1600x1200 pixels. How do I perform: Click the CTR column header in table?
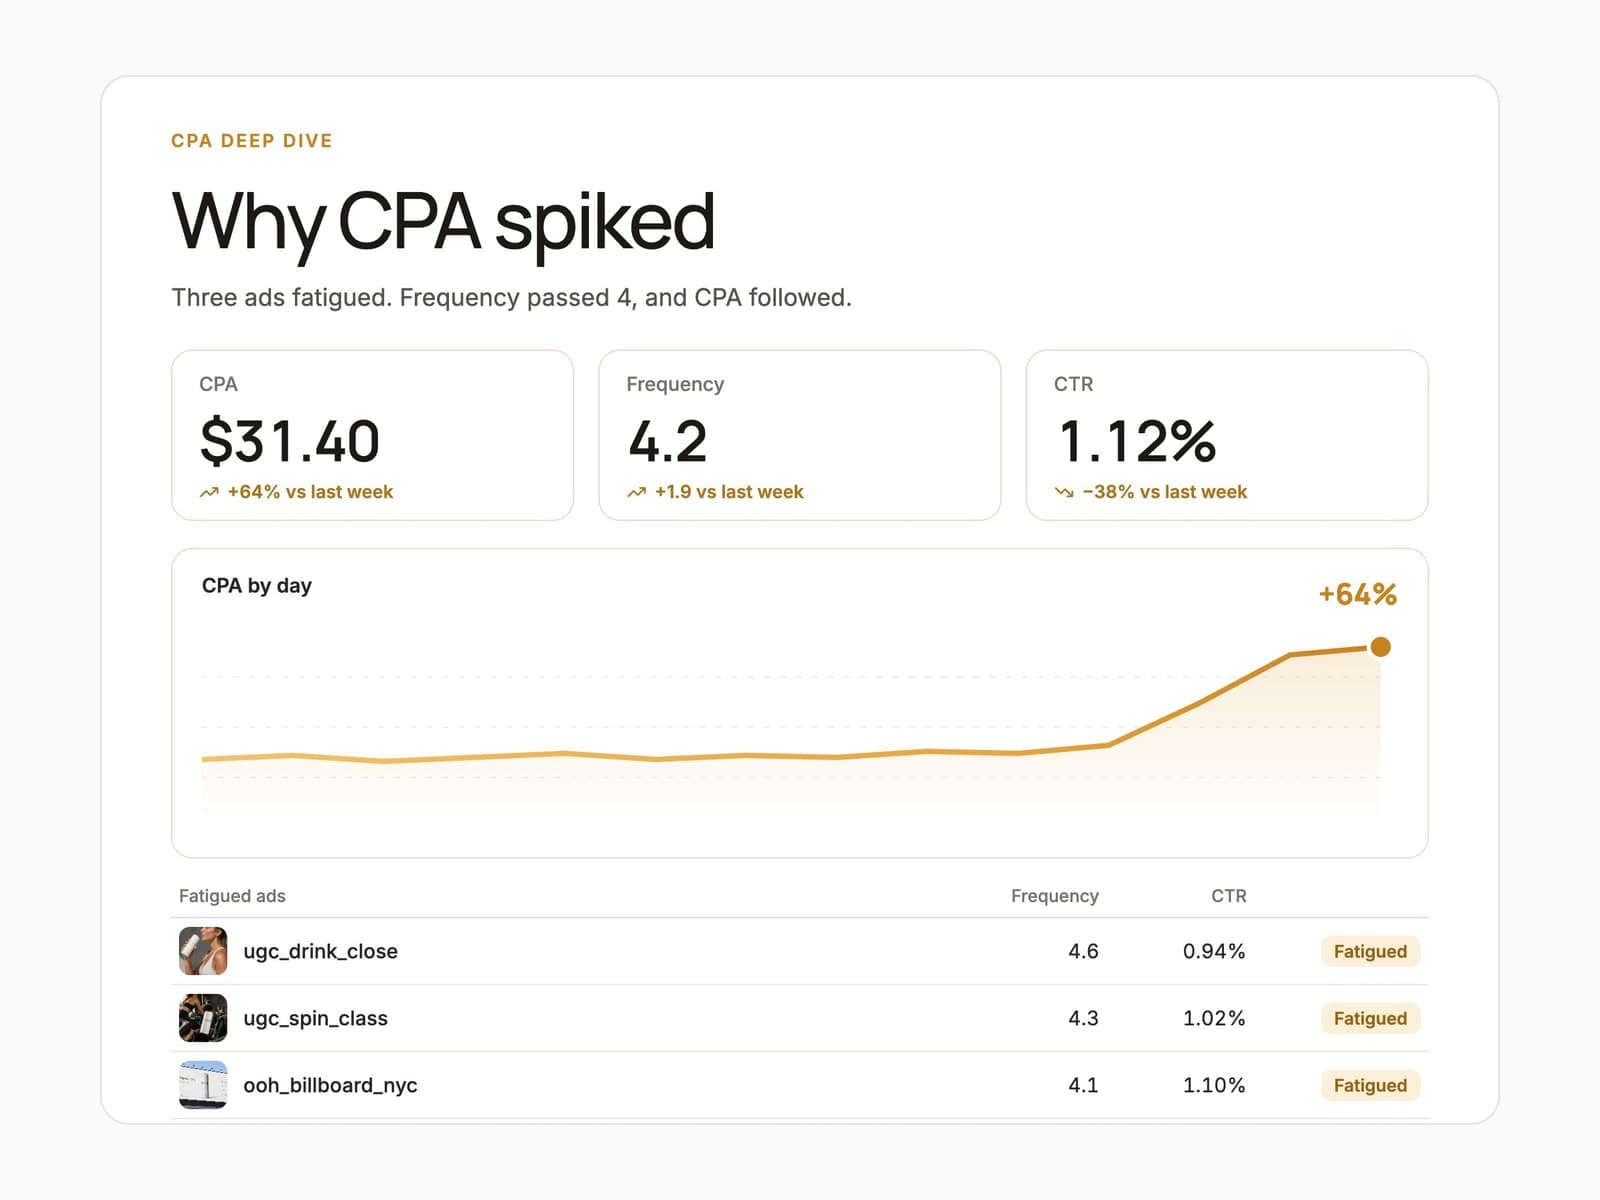pos(1228,896)
